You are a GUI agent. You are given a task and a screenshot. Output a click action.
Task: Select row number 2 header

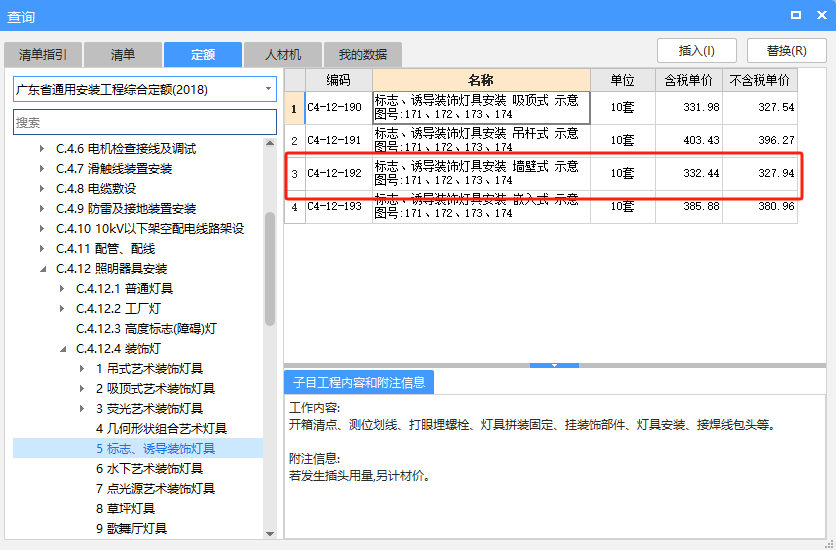tap(294, 141)
